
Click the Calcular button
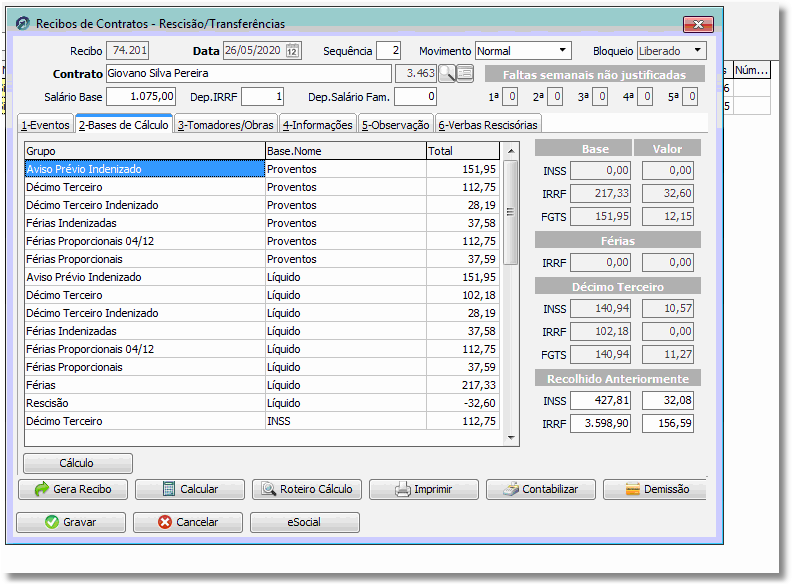(190, 489)
